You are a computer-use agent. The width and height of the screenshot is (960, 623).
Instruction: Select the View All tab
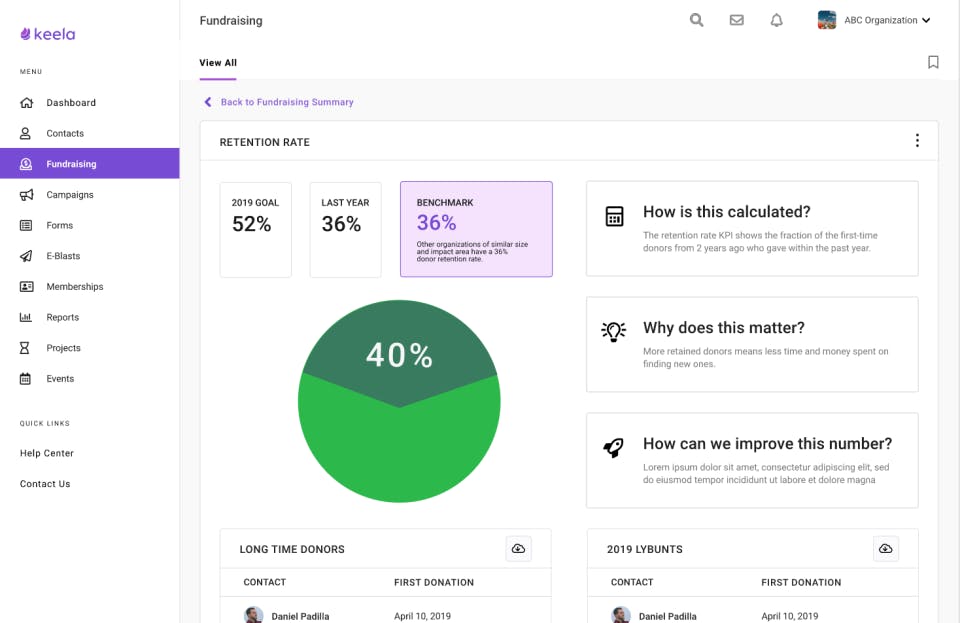tap(218, 62)
